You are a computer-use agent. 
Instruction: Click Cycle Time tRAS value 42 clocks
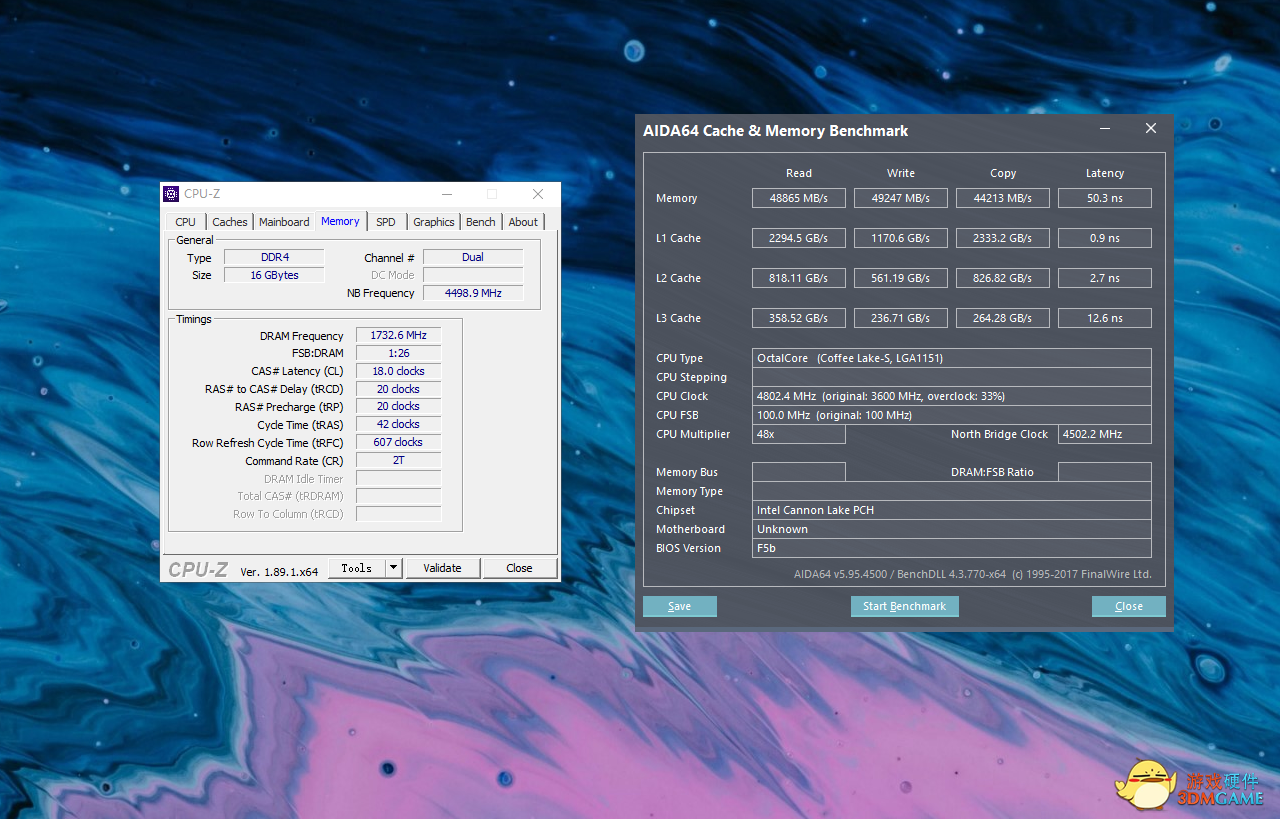click(398, 424)
